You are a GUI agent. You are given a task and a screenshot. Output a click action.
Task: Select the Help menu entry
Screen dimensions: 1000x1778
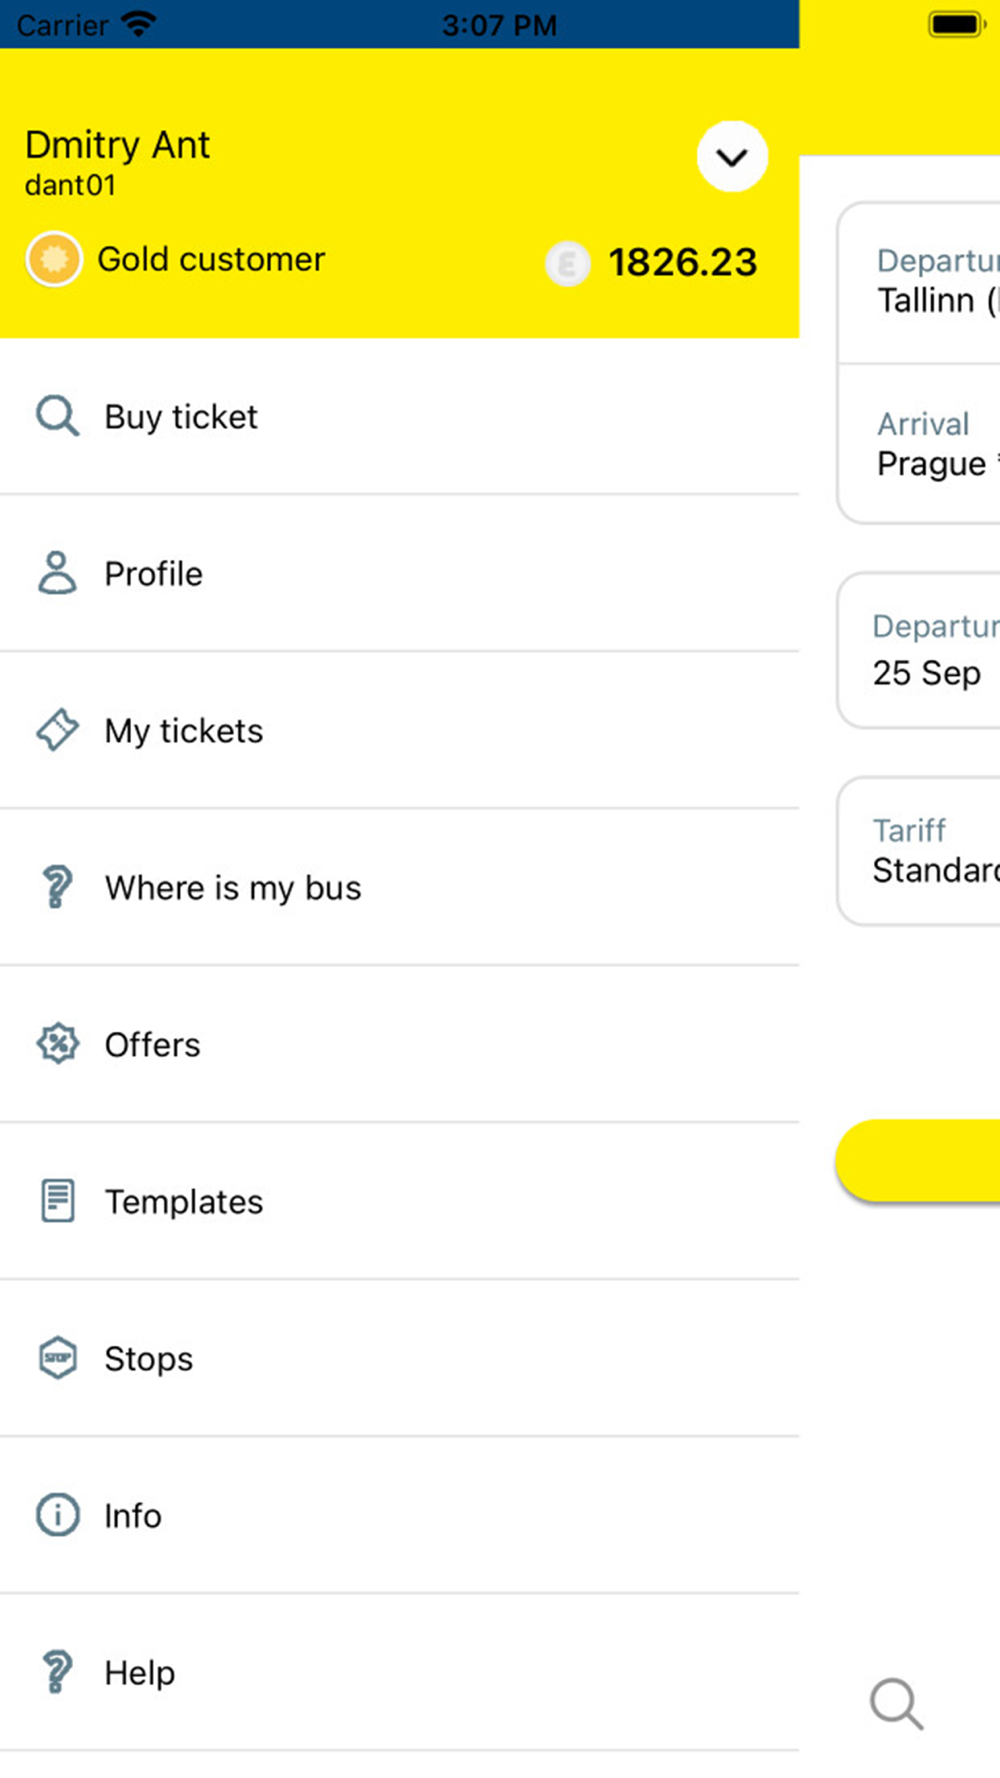140,1673
